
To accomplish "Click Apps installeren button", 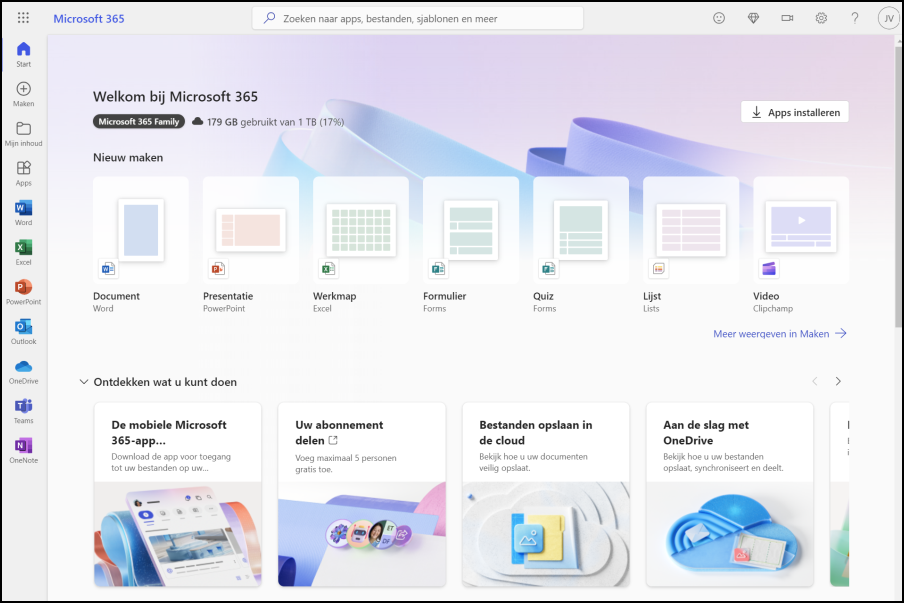I will (794, 112).
